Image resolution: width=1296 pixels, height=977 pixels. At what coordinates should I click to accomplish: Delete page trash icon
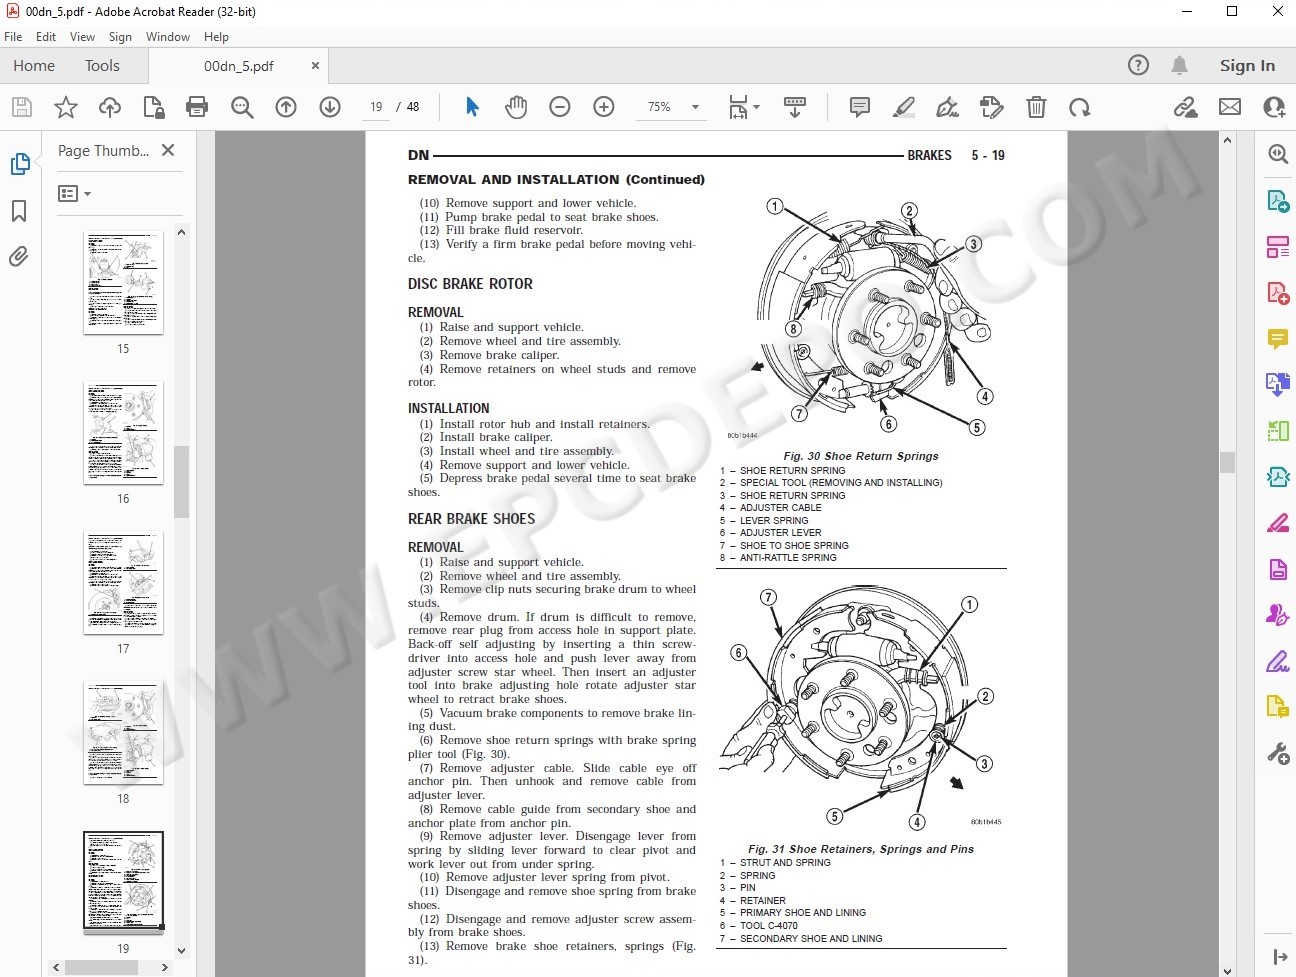[x=1036, y=107]
